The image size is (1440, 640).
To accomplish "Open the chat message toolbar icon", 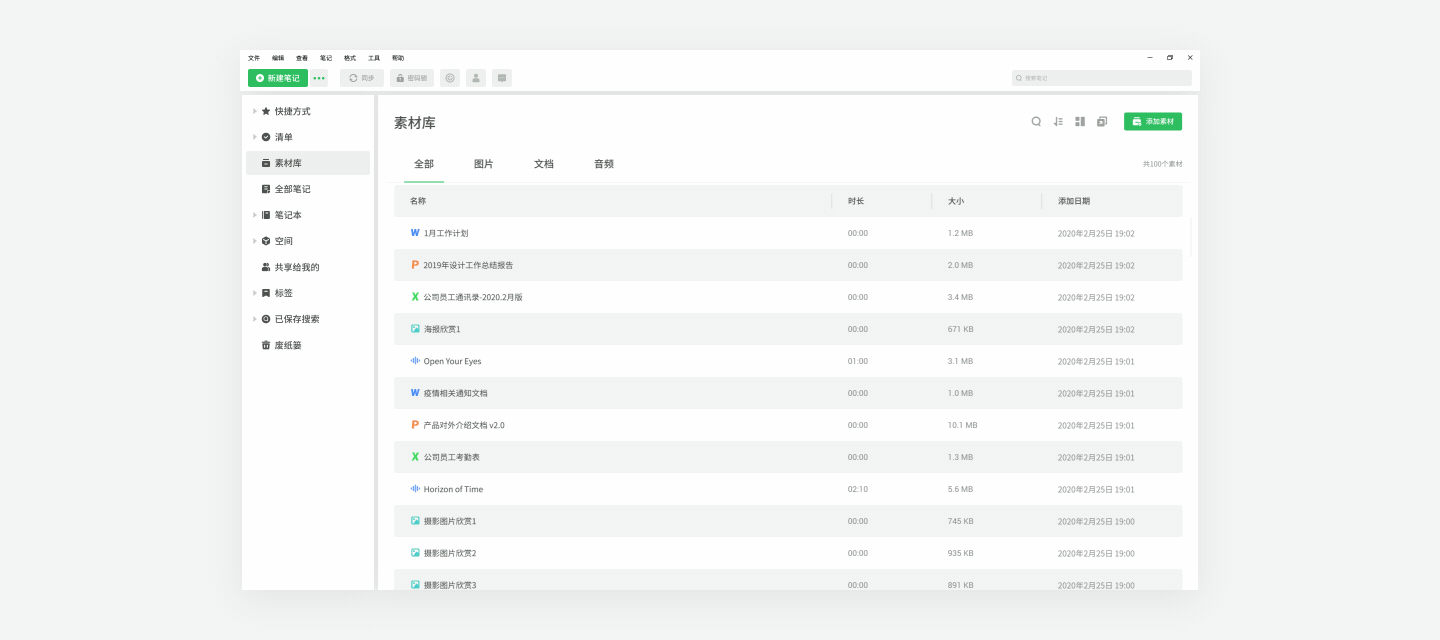I will point(502,78).
